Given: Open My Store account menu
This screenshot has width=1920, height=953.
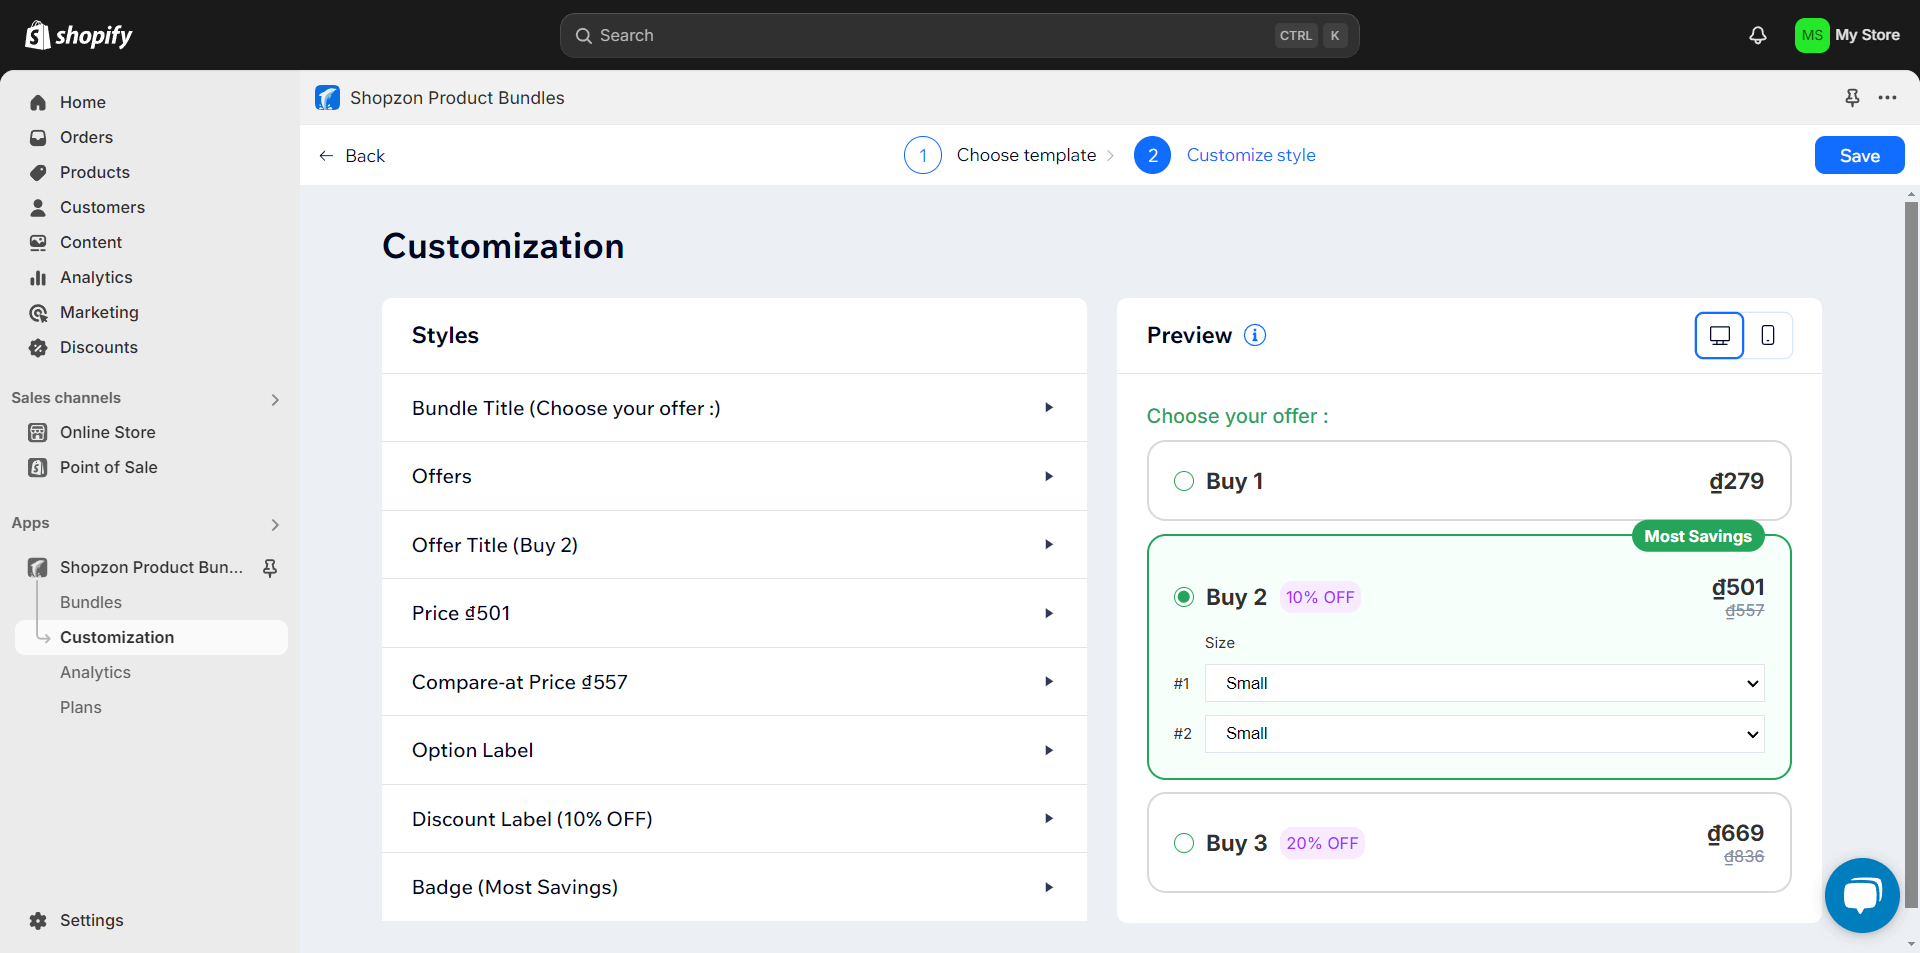Looking at the screenshot, I should (x=1848, y=35).
